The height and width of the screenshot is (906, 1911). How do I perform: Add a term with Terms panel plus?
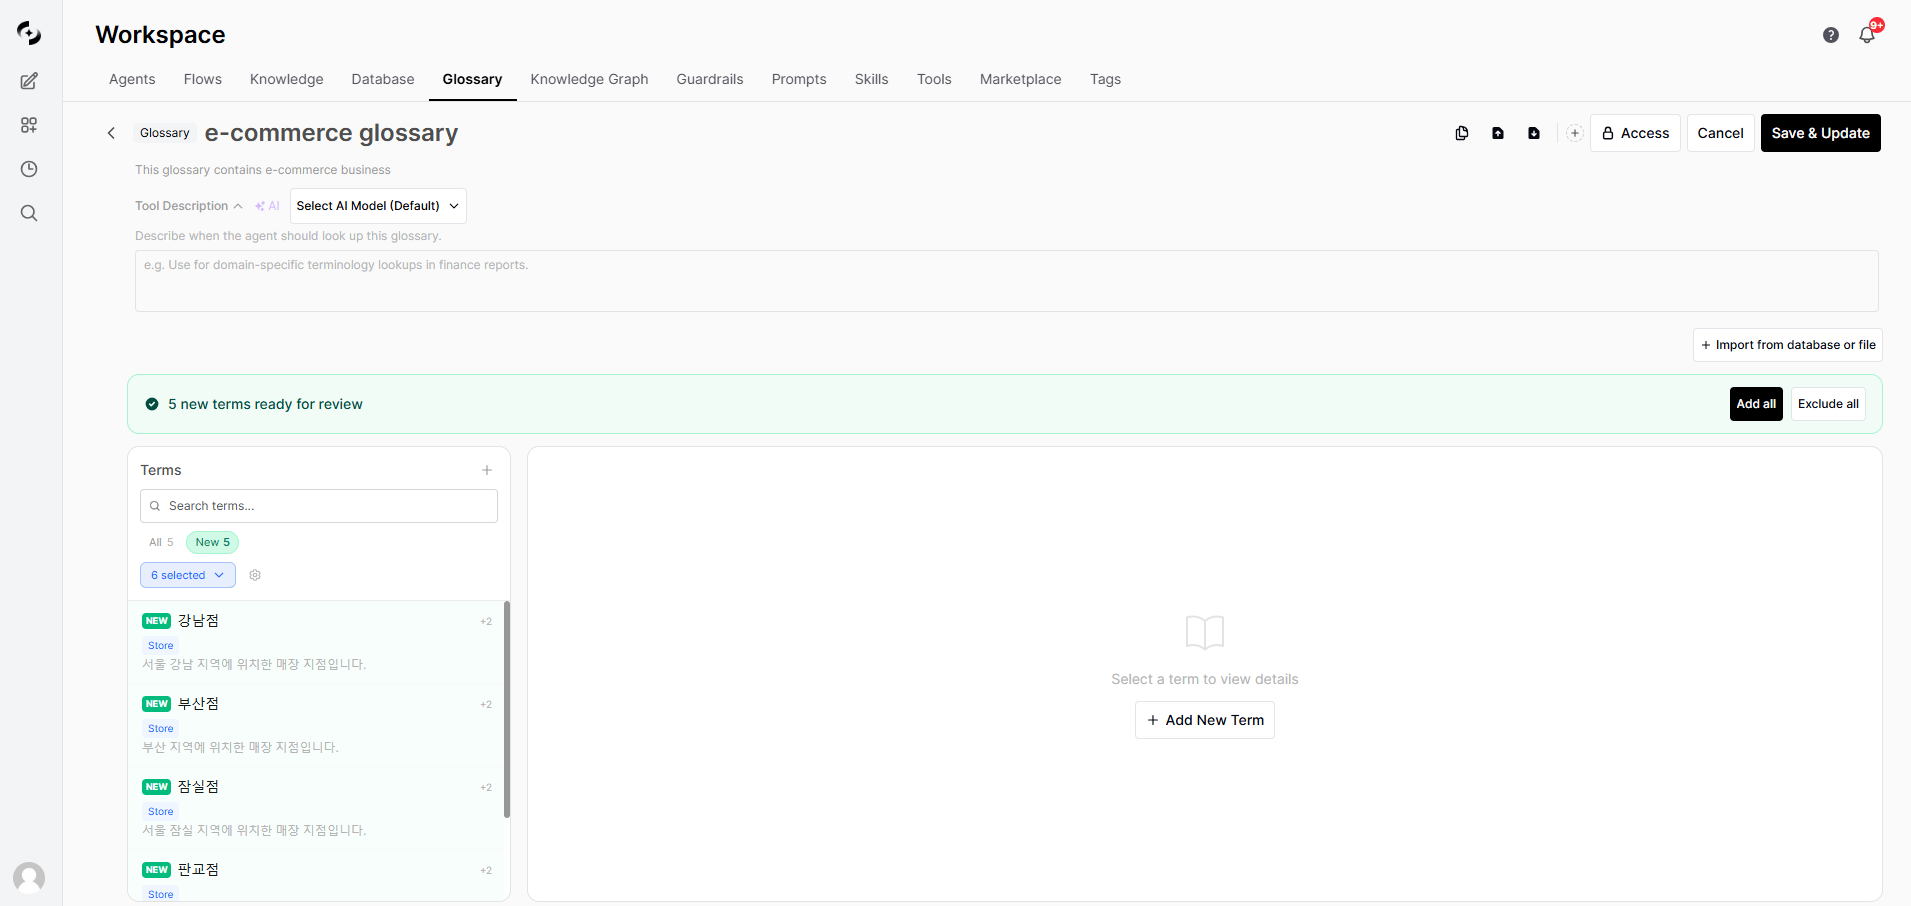[x=487, y=470]
